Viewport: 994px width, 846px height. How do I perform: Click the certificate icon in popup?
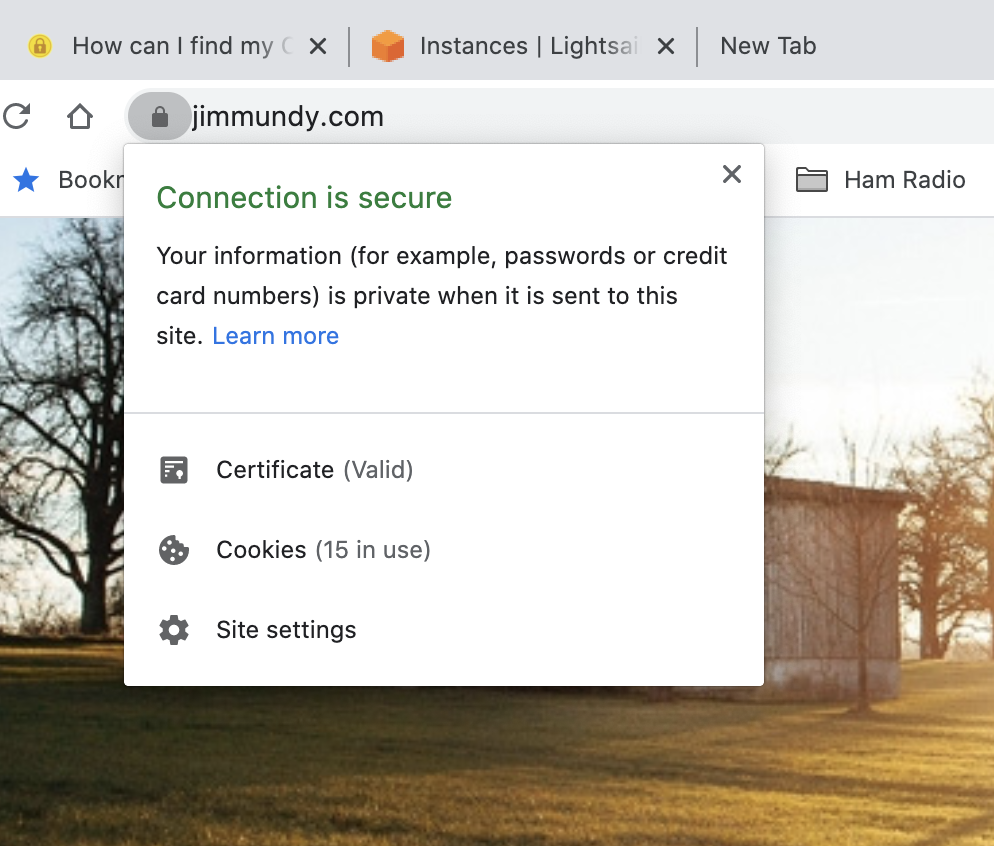pyautogui.click(x=174, y=470)
